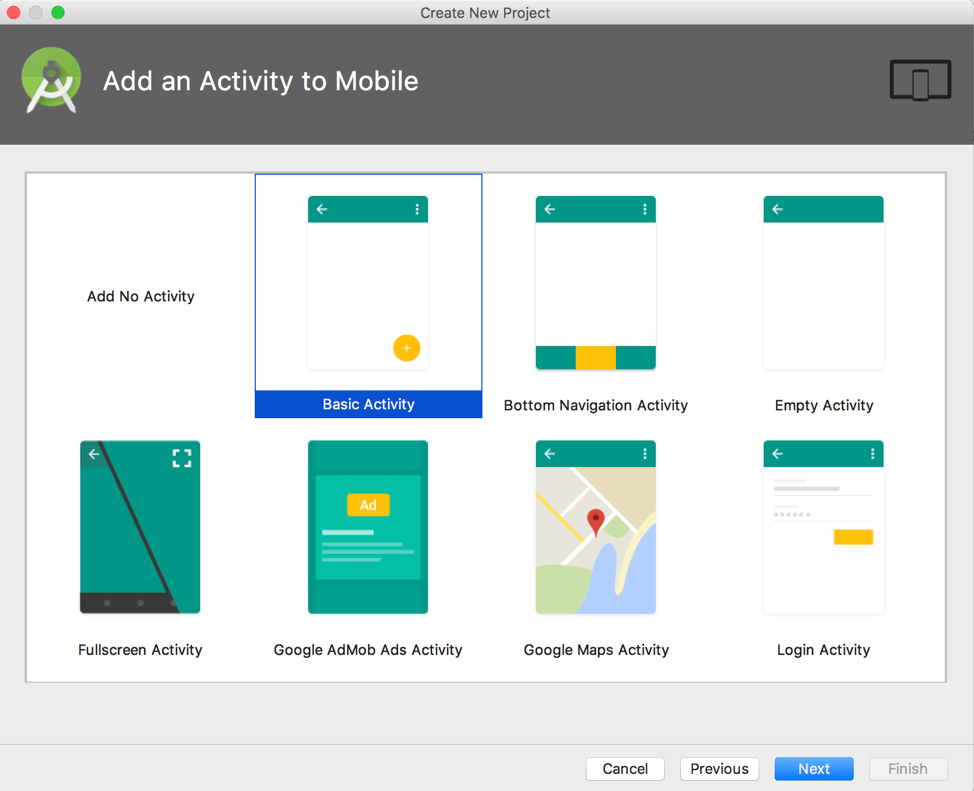Proceed with the Next button
Viewport: 974px width, 791px height.
tap(814, 769)
